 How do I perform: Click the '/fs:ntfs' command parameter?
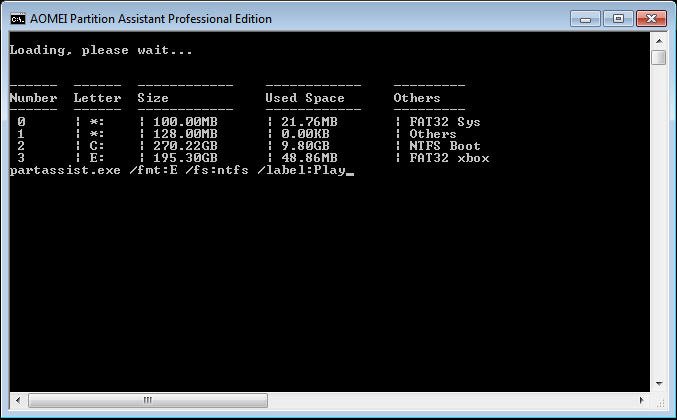point(217,171)
